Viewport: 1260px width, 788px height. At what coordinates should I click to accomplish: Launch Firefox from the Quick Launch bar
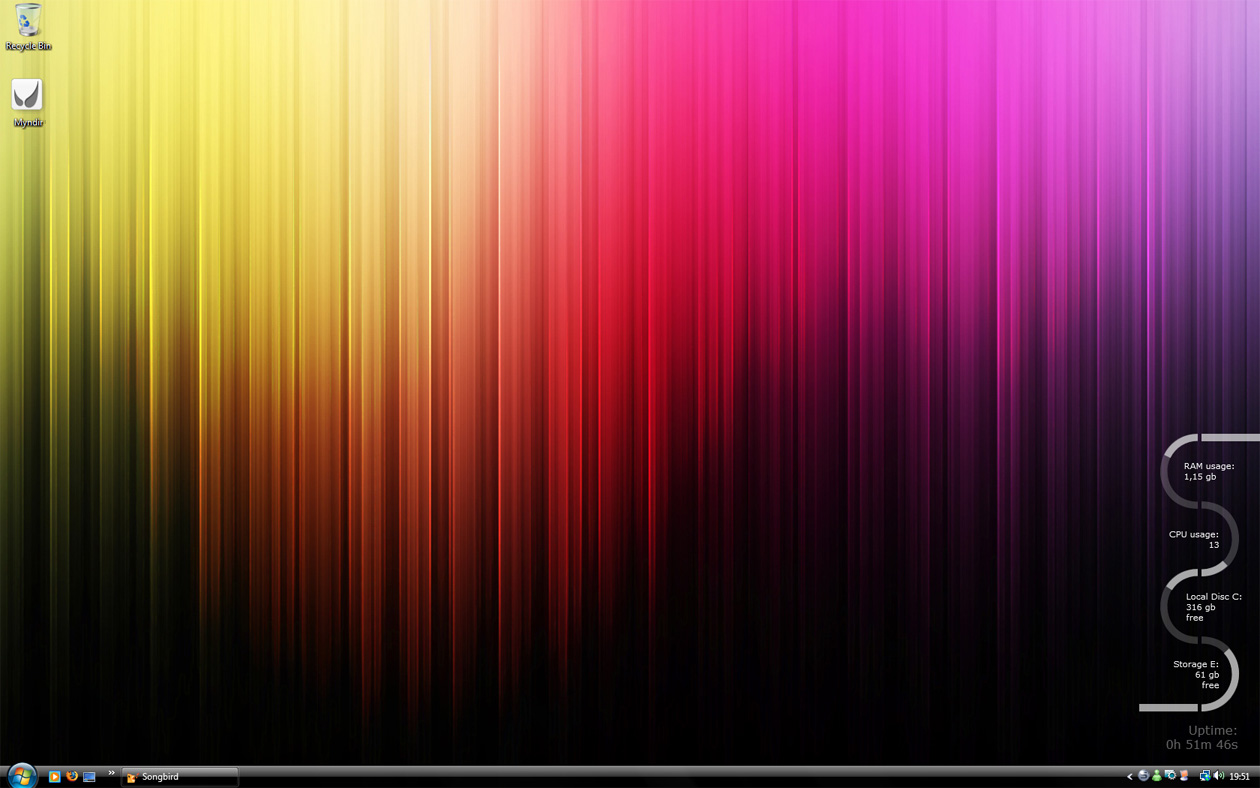72,776
